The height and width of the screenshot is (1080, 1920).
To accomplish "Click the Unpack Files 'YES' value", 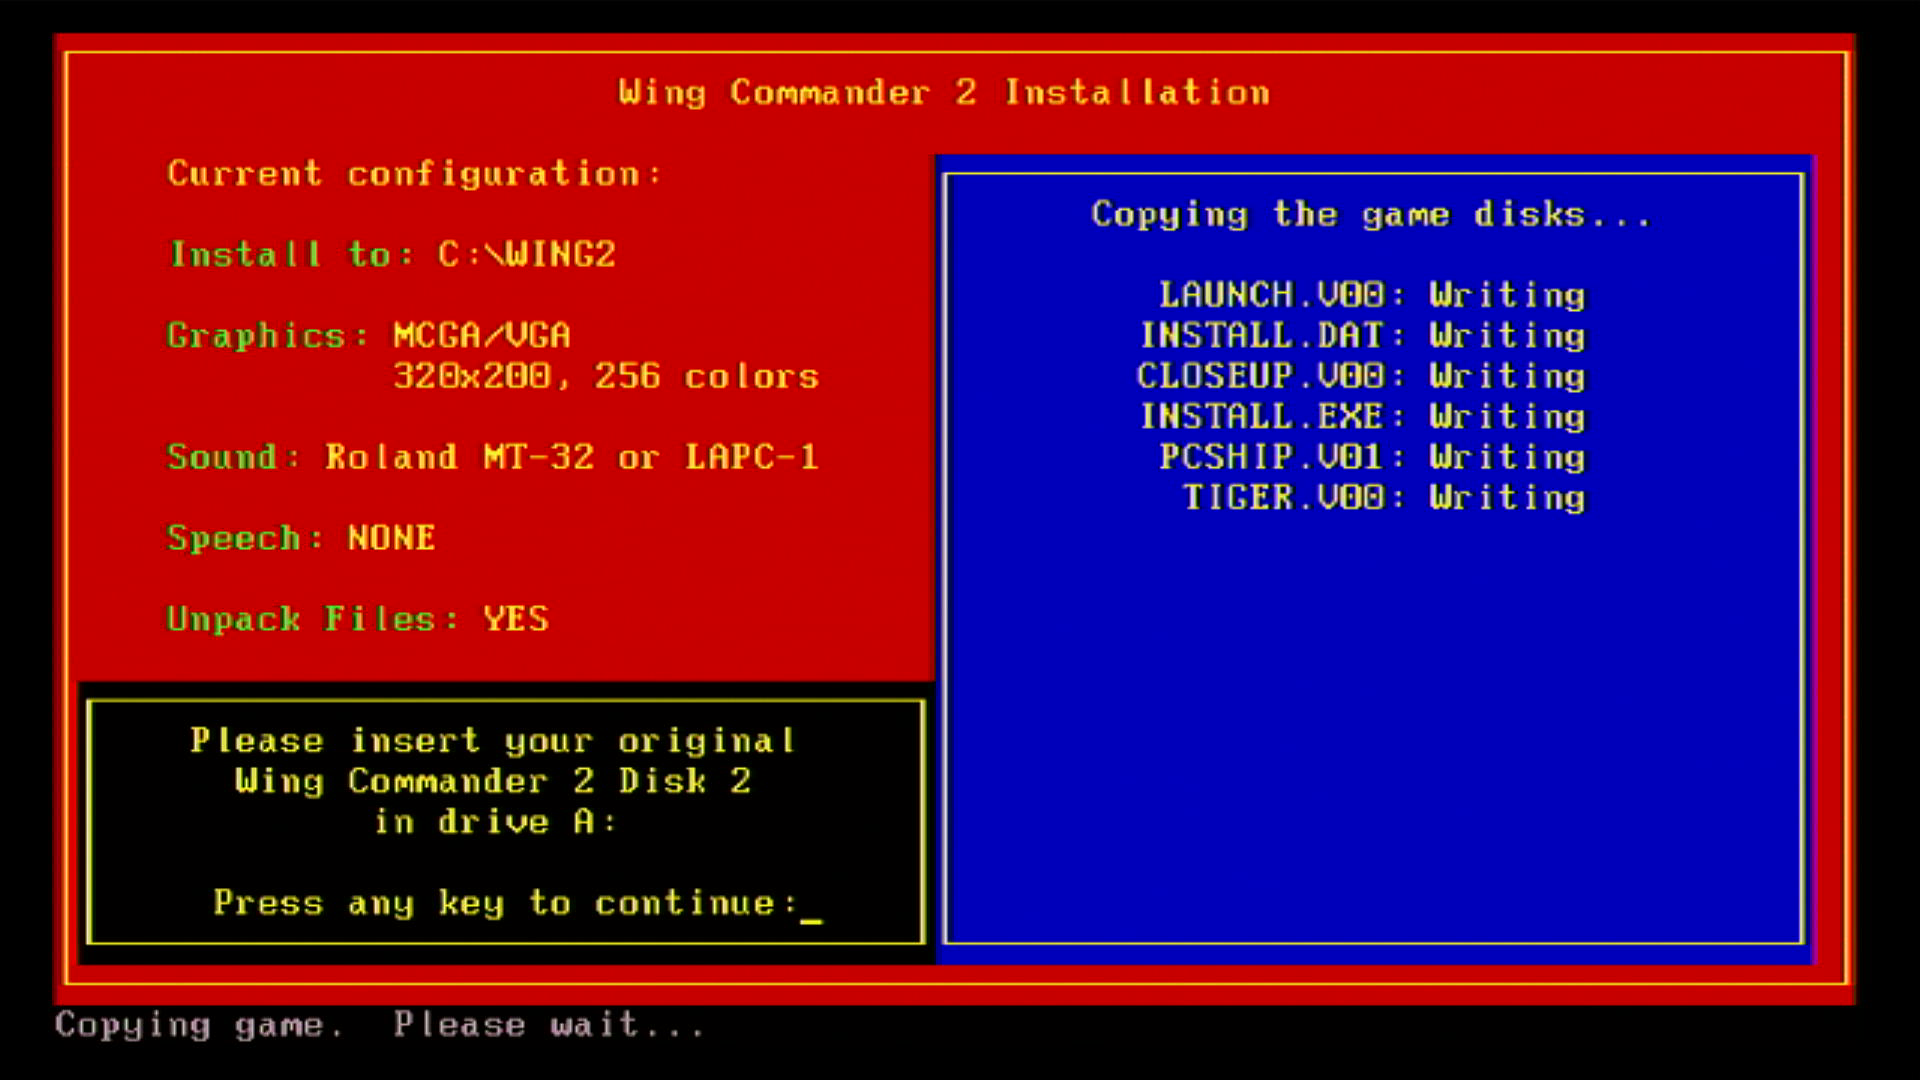I will point(515,620).
